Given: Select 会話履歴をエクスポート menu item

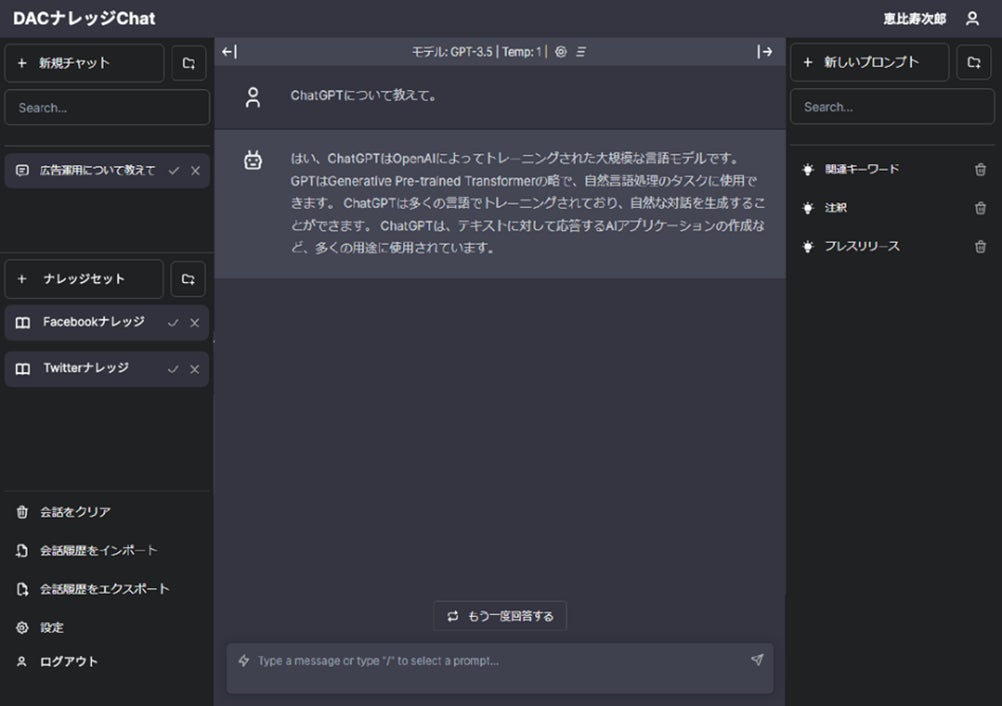Looking at the screenshot, I should pos(104,589).
